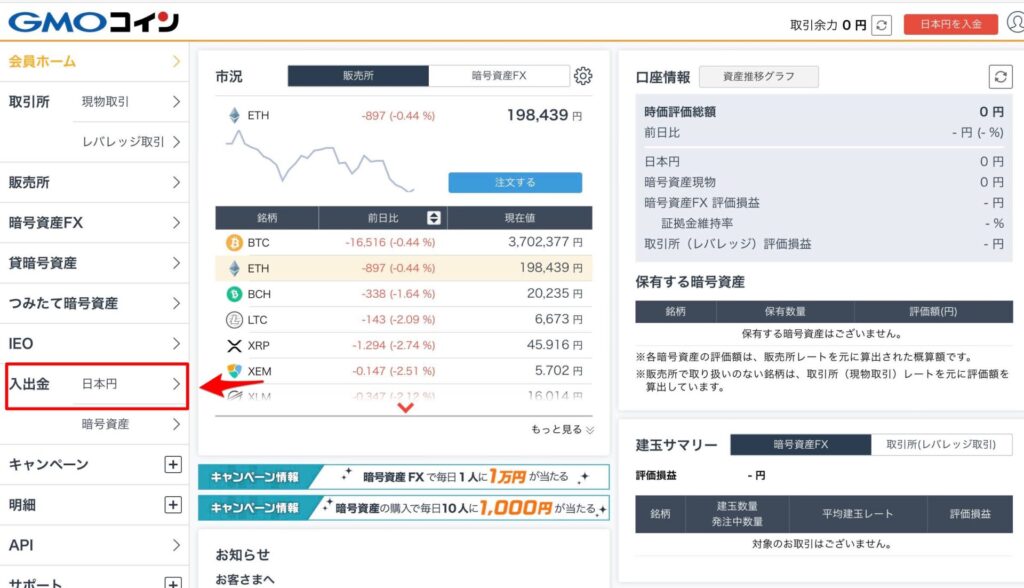Open the user account profile icon

(x=1016, y=22)
